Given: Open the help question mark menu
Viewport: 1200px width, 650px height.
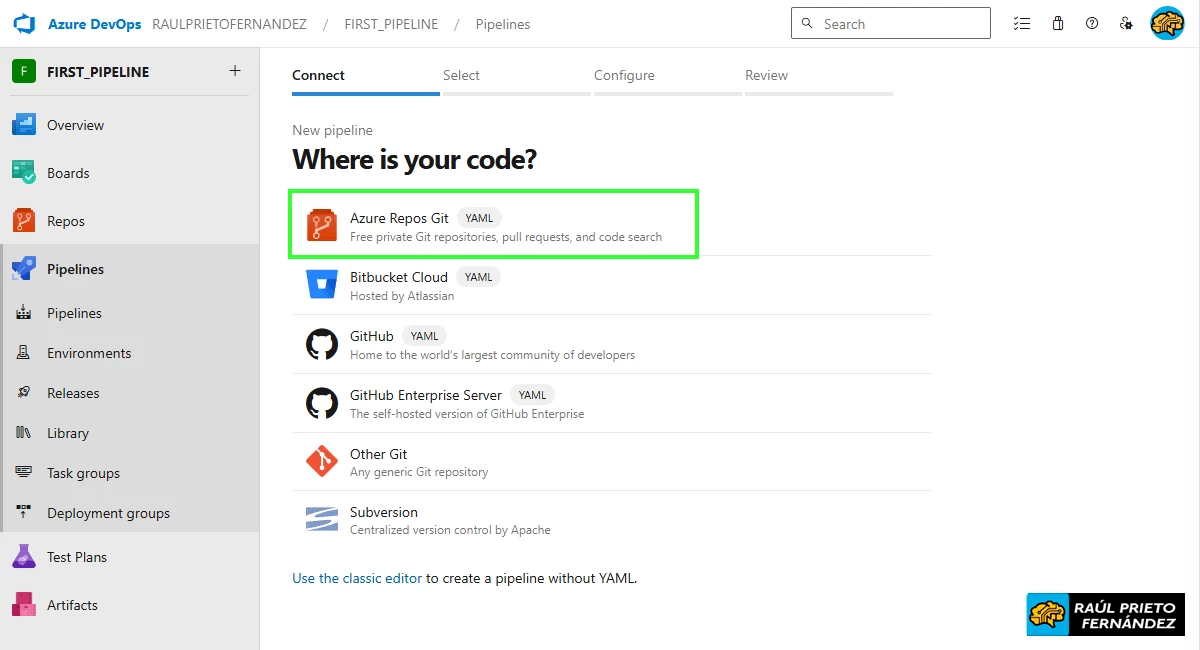Looking at the screenshot, I should [x=1092, y=22].
